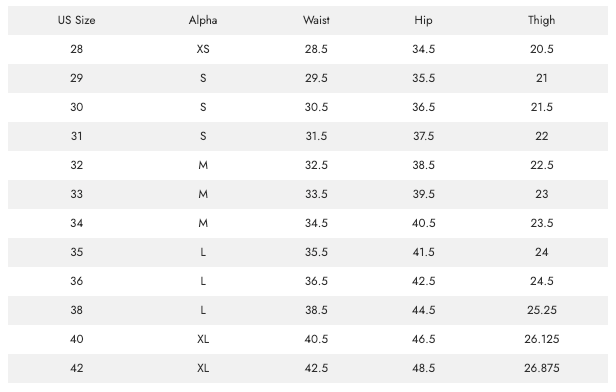Click waist value 42.5
This screenshot has height=392, width=616.
(x=316, y=368)
